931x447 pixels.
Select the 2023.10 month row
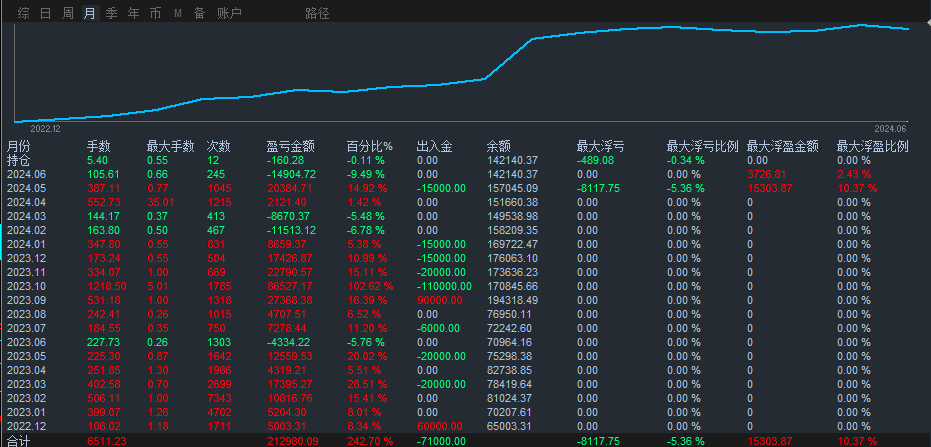pos(27,286)
